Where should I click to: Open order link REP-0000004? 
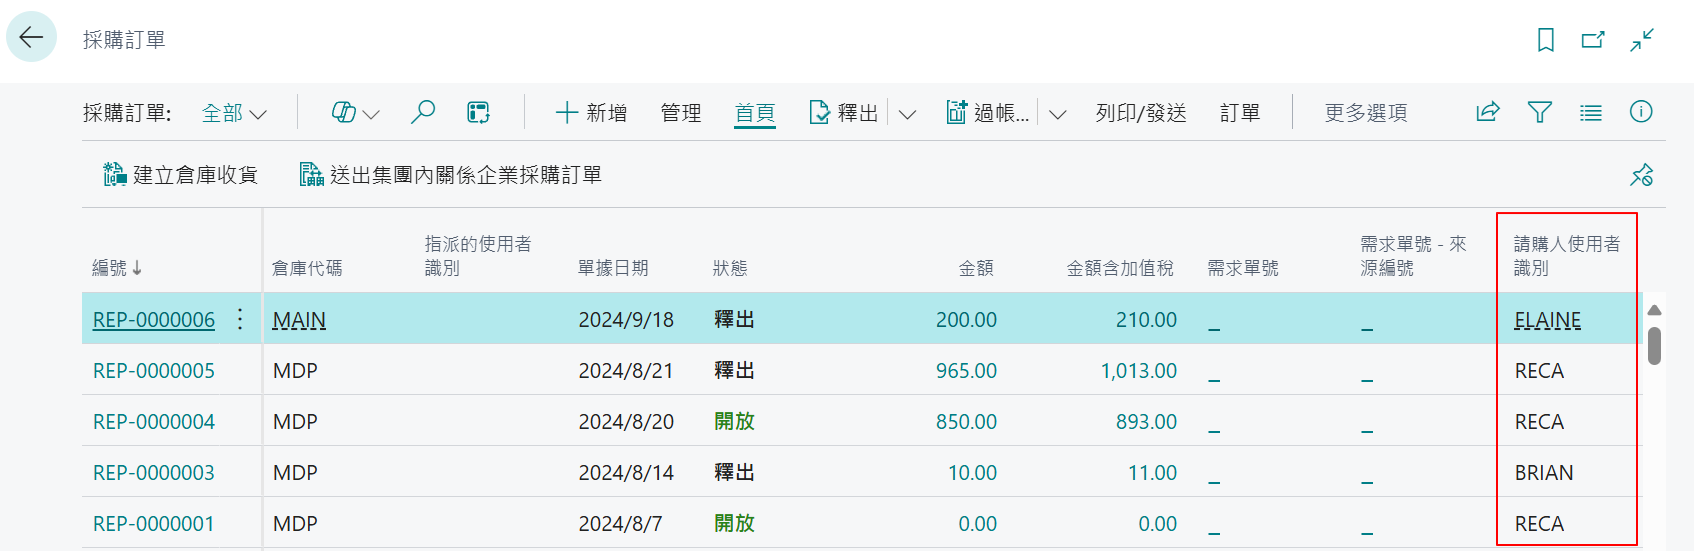(154, 422)
